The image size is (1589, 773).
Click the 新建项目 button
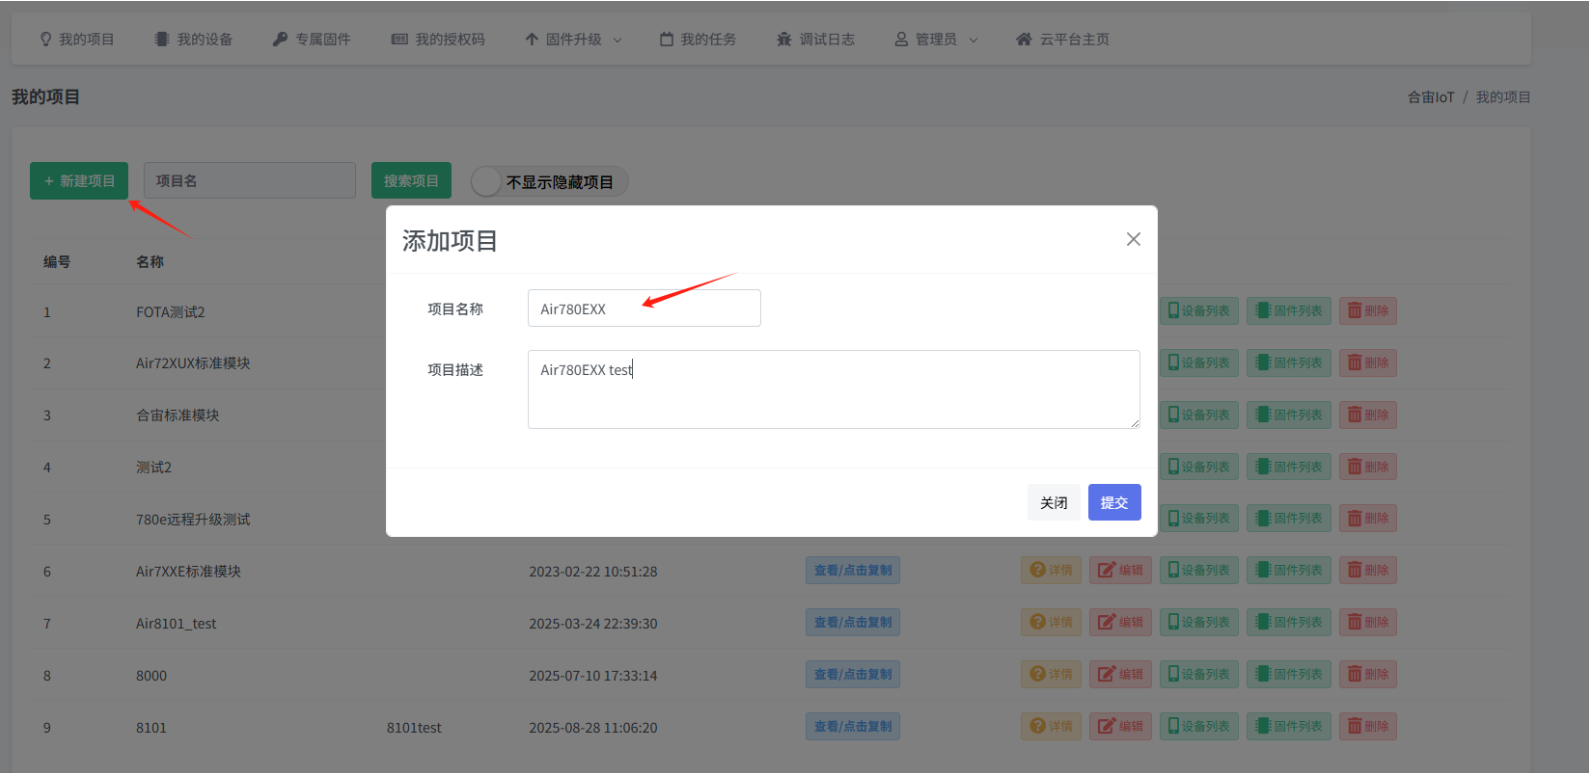tap(79, 181)
